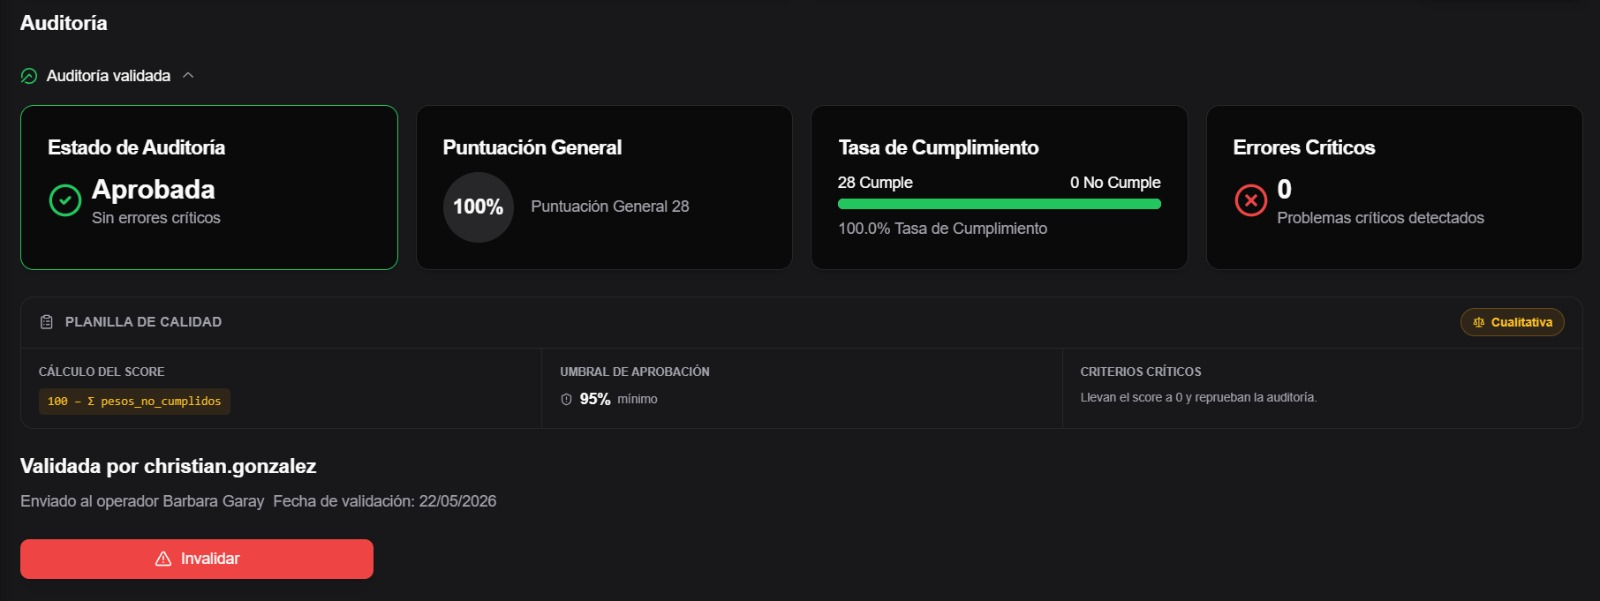The height and width of the screenshot is (601, 1600).
Task: Click the 'Puntuación General' card title
Action: click(532, 148)
